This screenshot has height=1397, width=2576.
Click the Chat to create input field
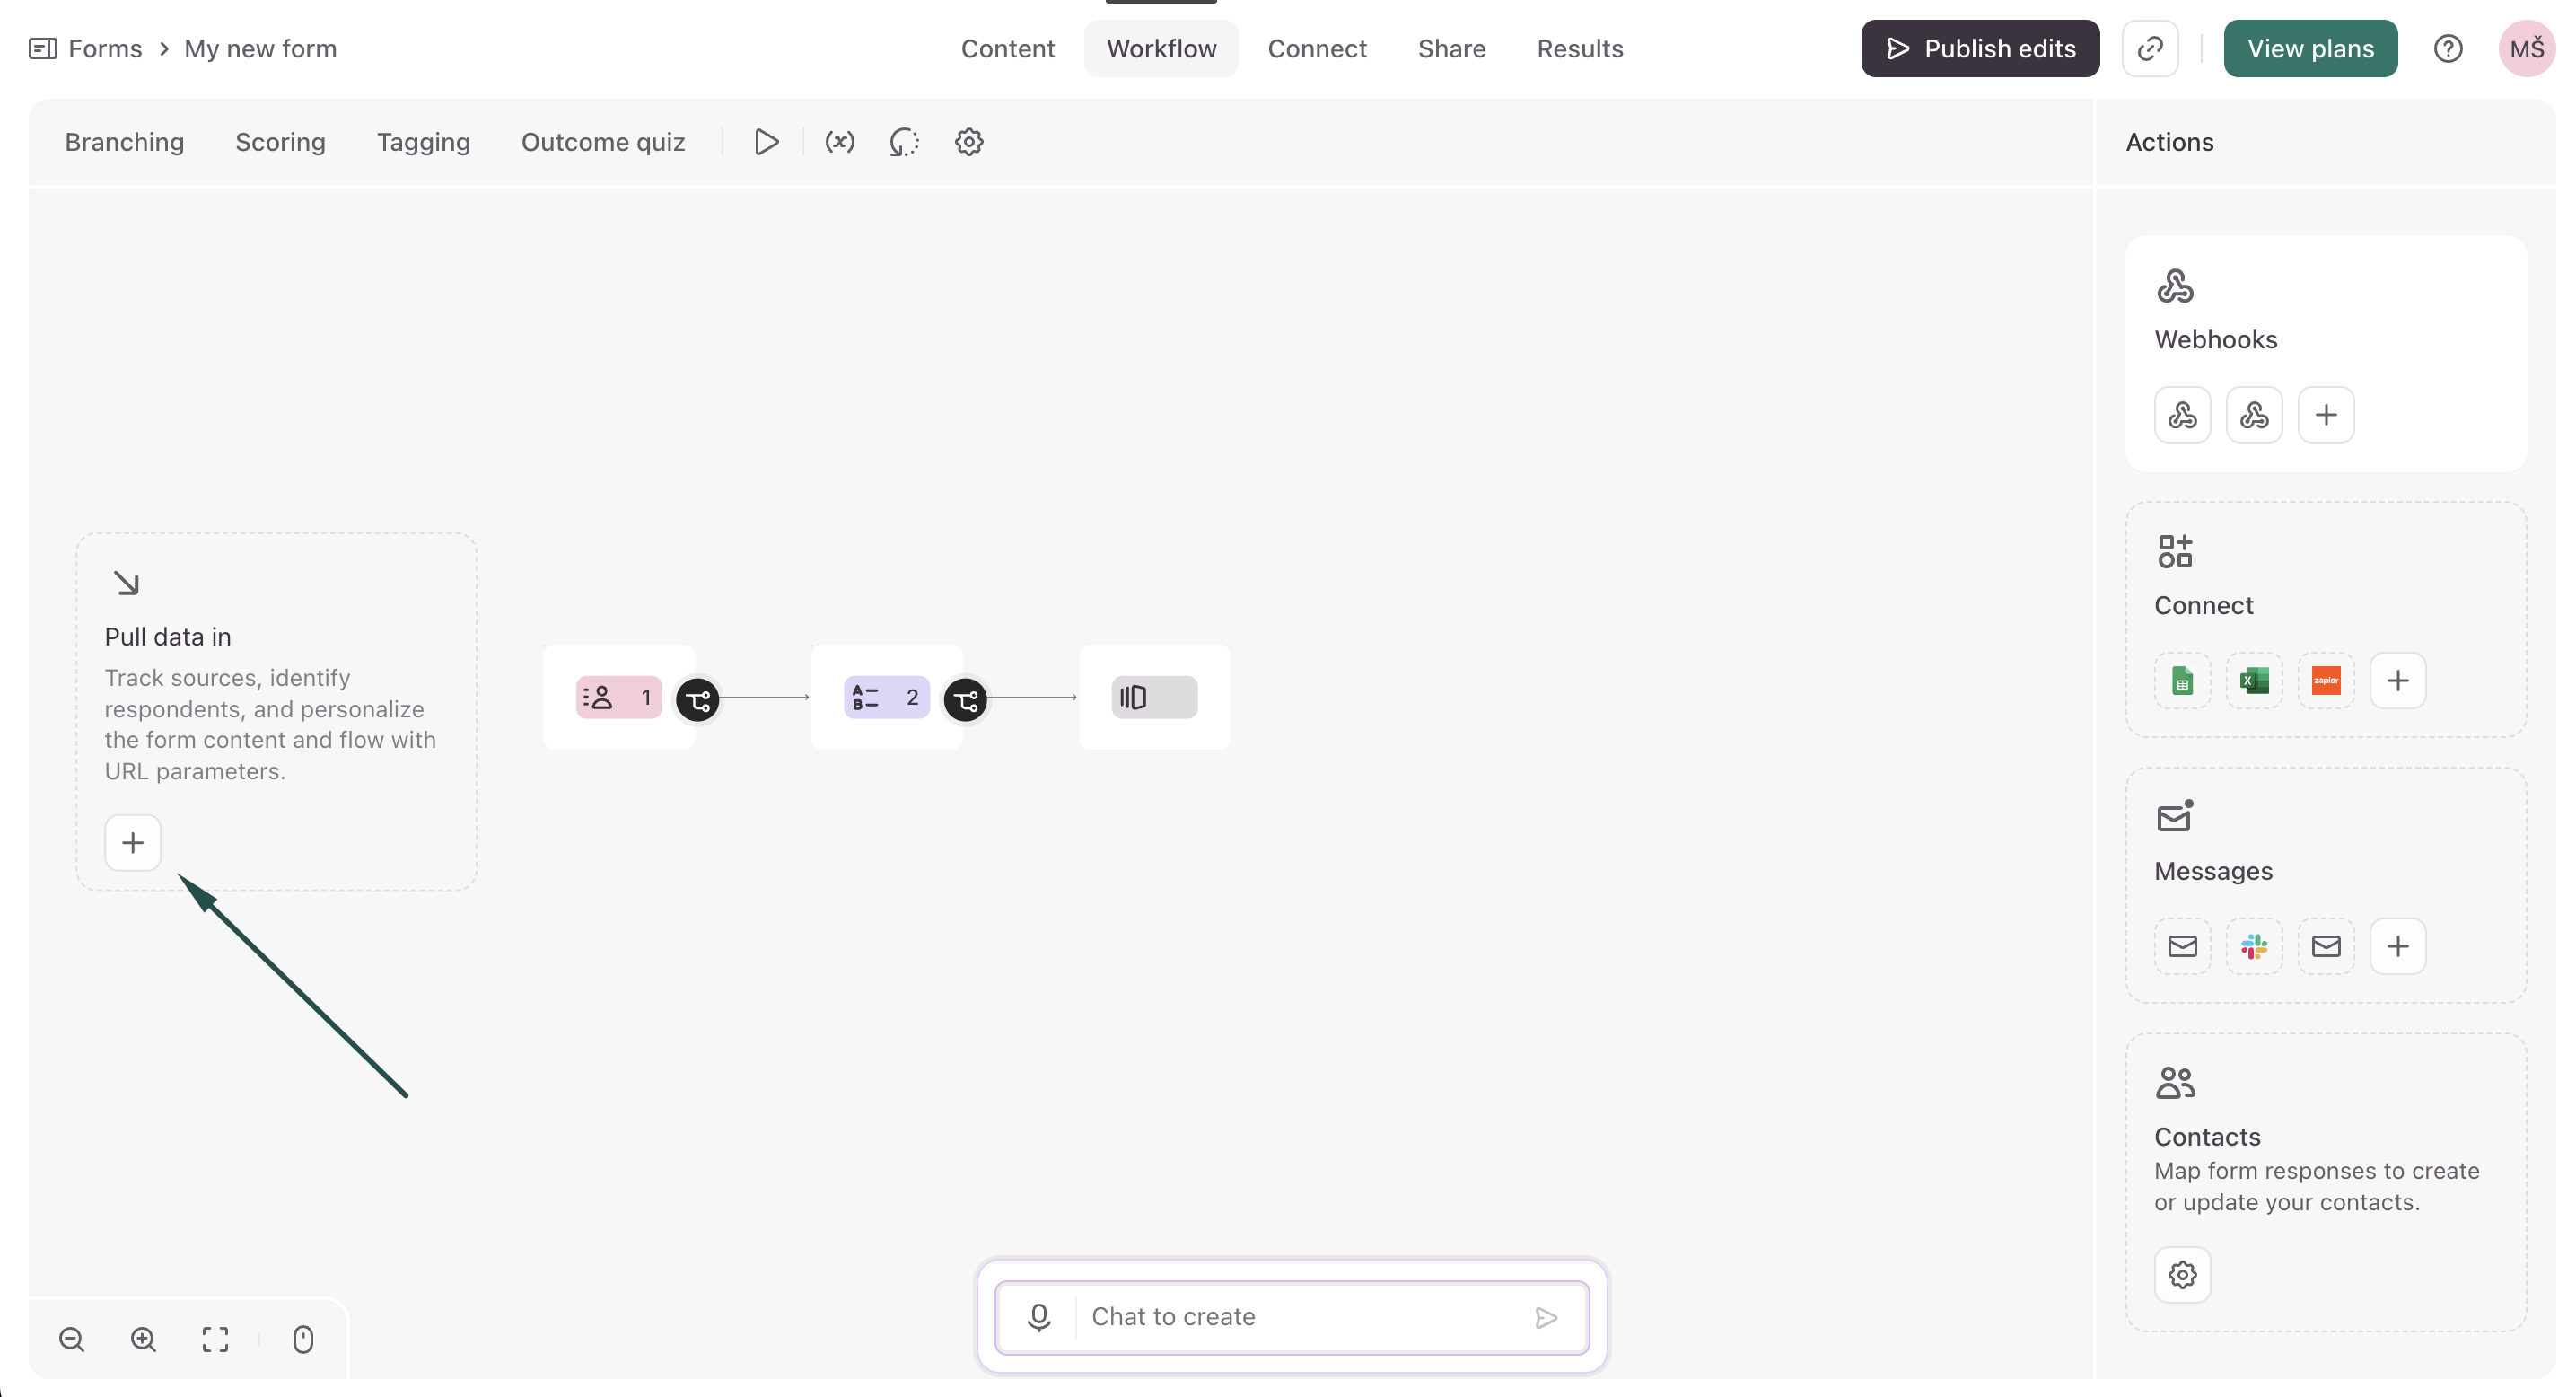tap(1300, 1317)
